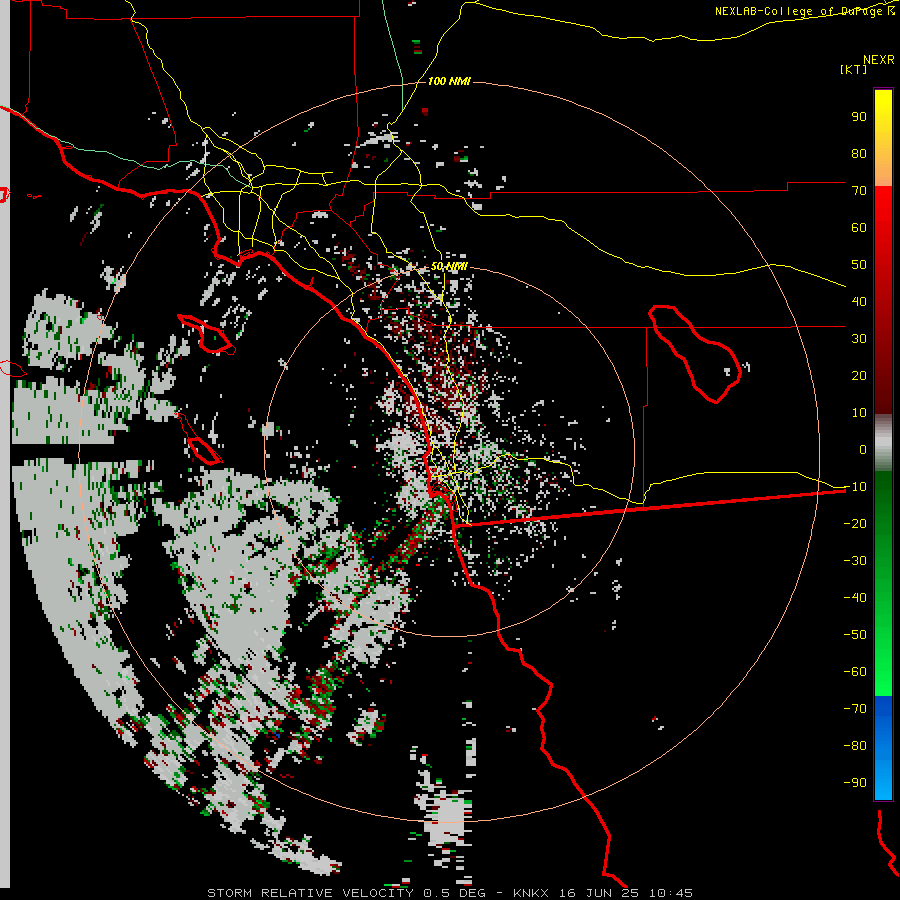Click the 20 value on velocity scale
Image resolution: width=900 pixels, height=900 pixels.
click(859, 376)
